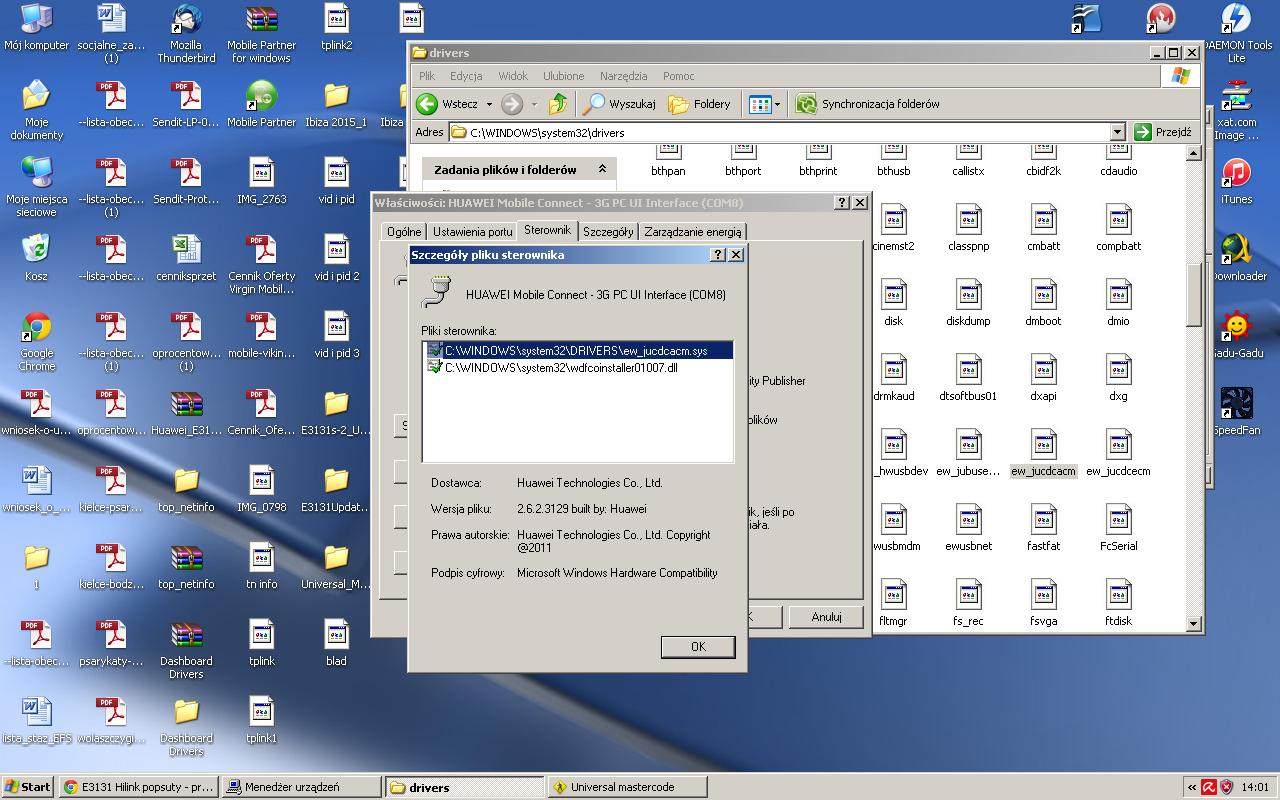Switch to the Szczegóły tab
The image size is (1280, 800).
coord(607,232)
